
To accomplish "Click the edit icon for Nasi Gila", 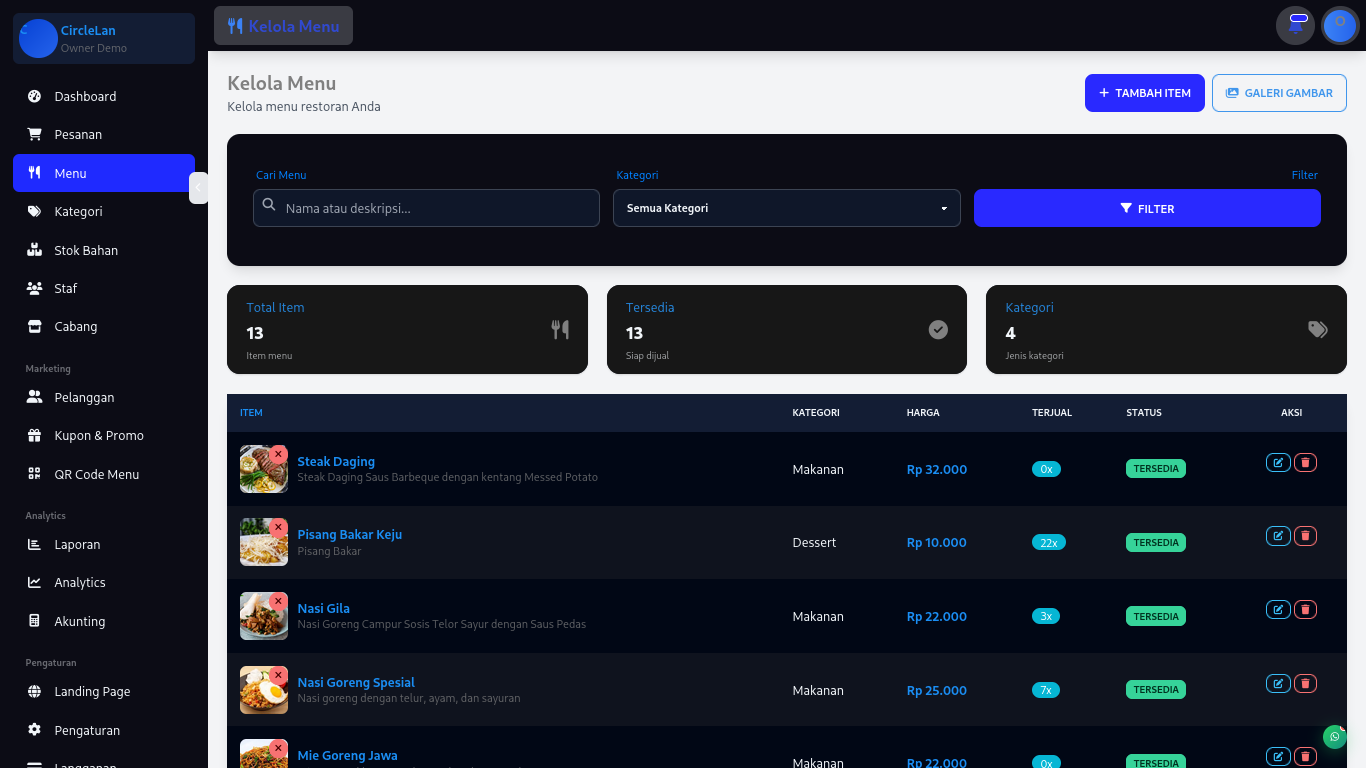I will tap(1278, 609).
